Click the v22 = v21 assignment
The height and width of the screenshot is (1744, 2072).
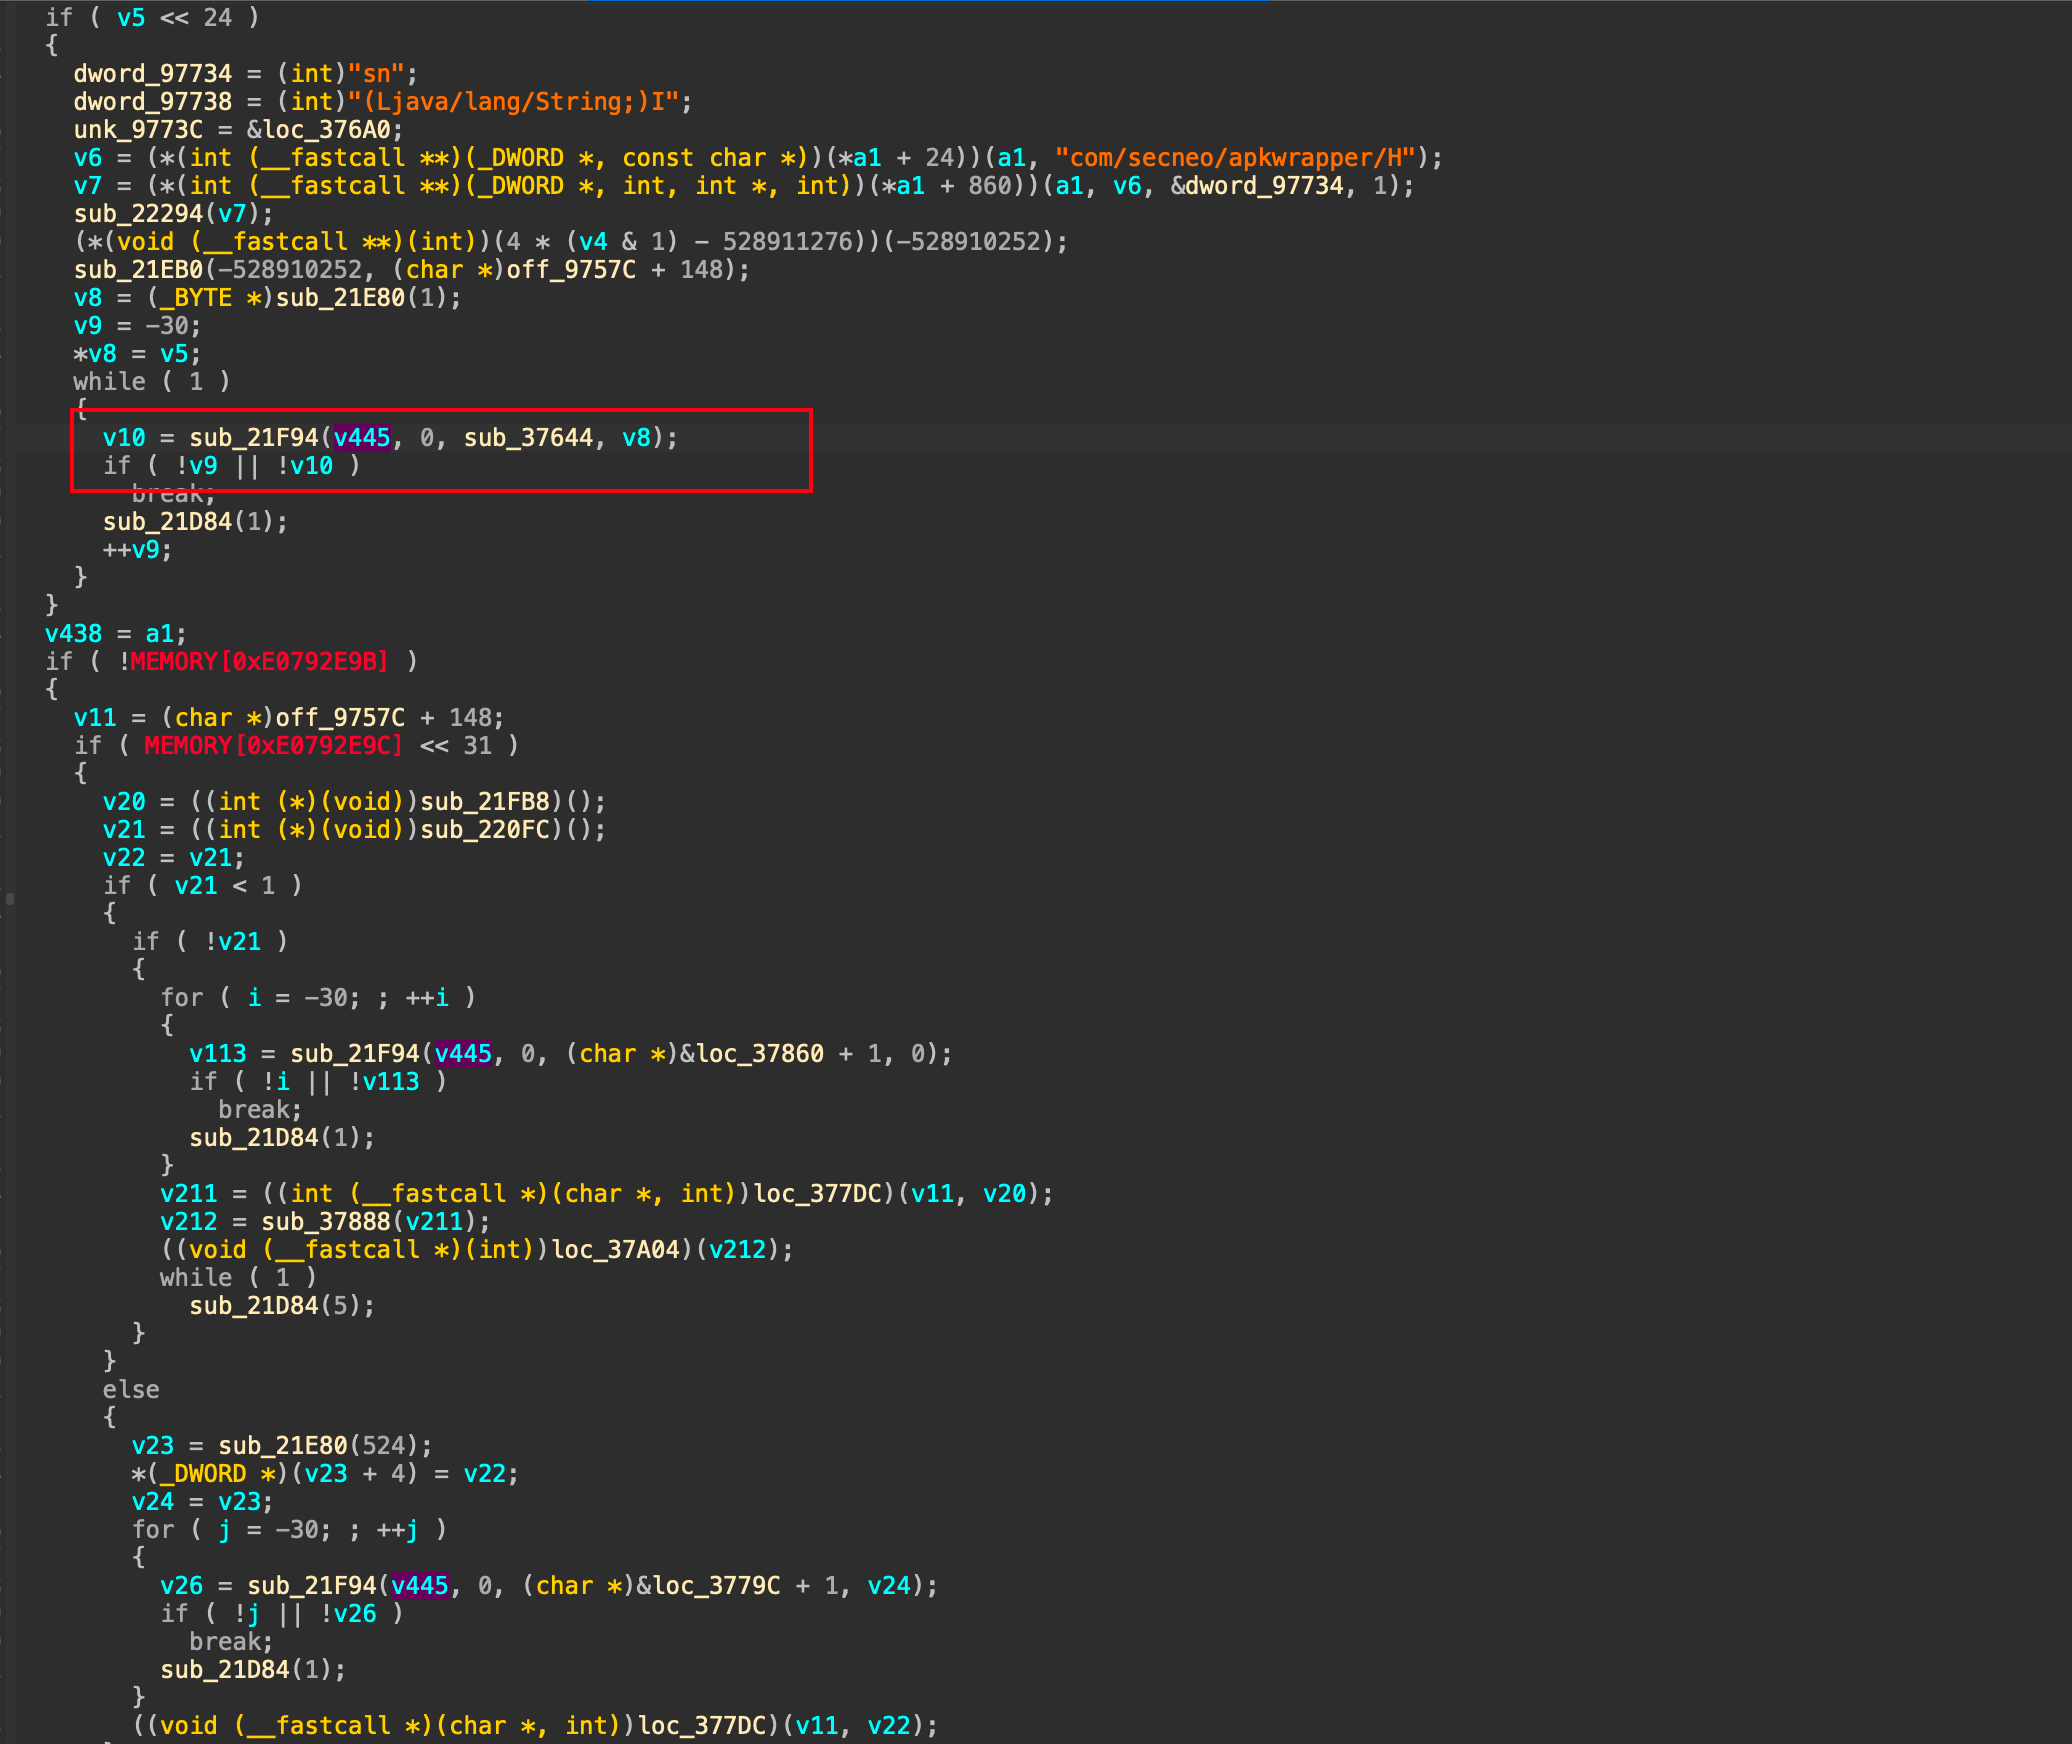click(x=174, y=858)
